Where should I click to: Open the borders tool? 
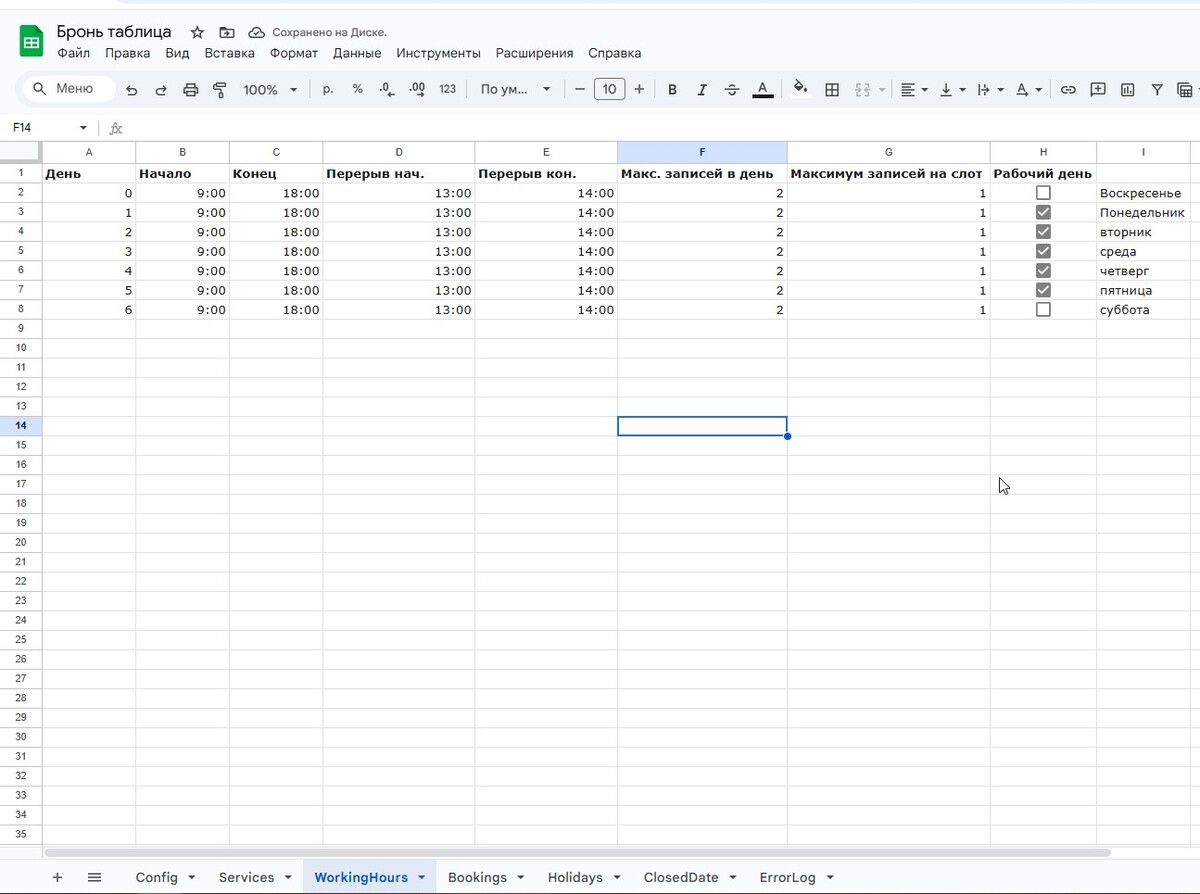[x=831, y=90]
